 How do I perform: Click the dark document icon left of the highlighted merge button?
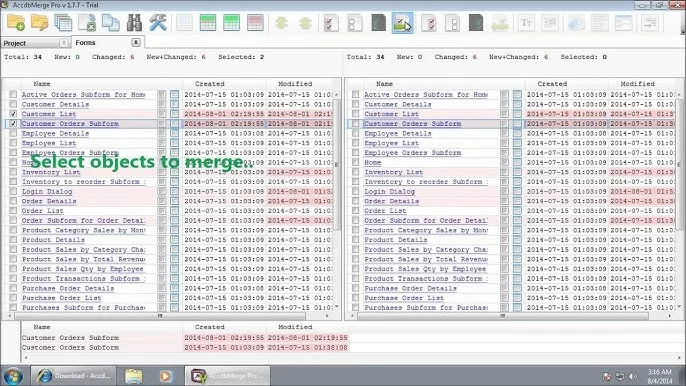(x=378, y=22)
